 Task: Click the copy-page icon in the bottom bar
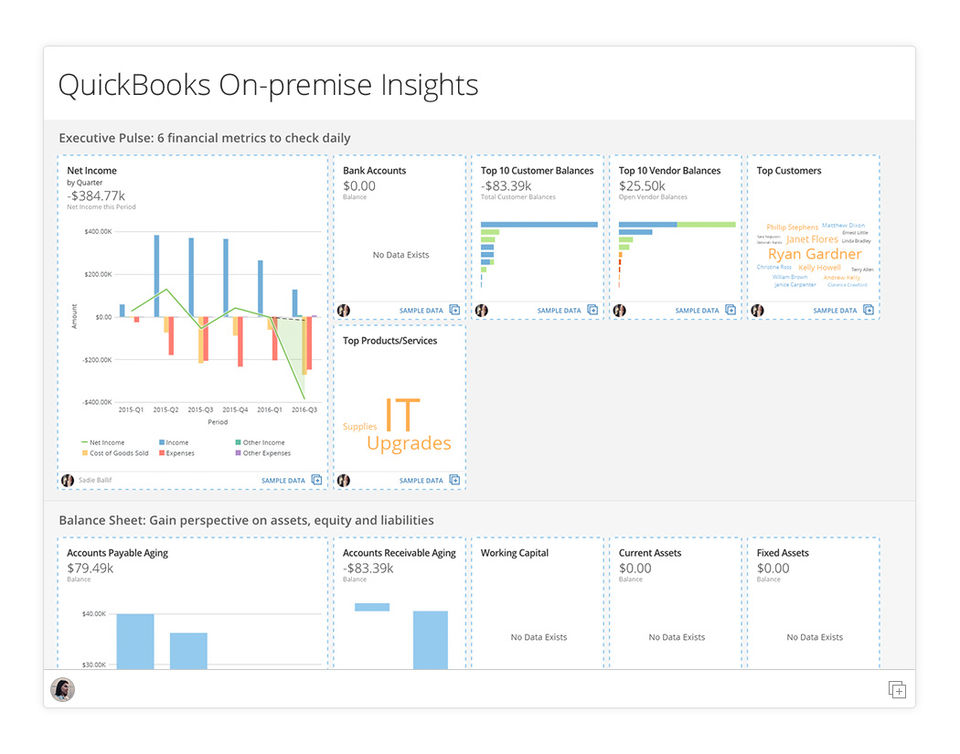pos(897,690)
